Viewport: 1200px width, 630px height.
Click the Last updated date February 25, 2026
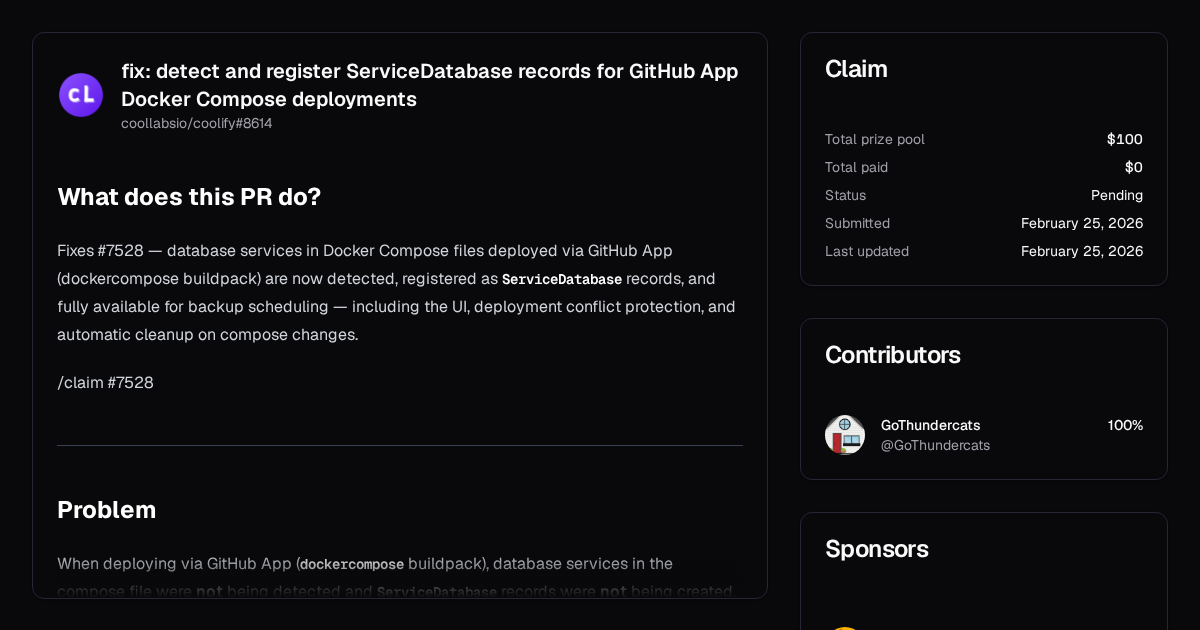pyautogui.click(x=1082, y=251)
